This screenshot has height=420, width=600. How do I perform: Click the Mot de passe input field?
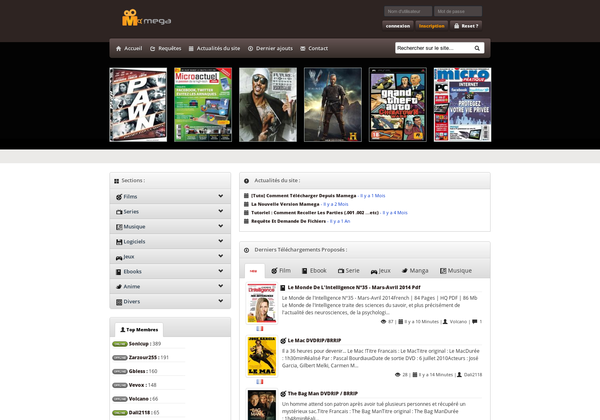(x=458, y=11)
